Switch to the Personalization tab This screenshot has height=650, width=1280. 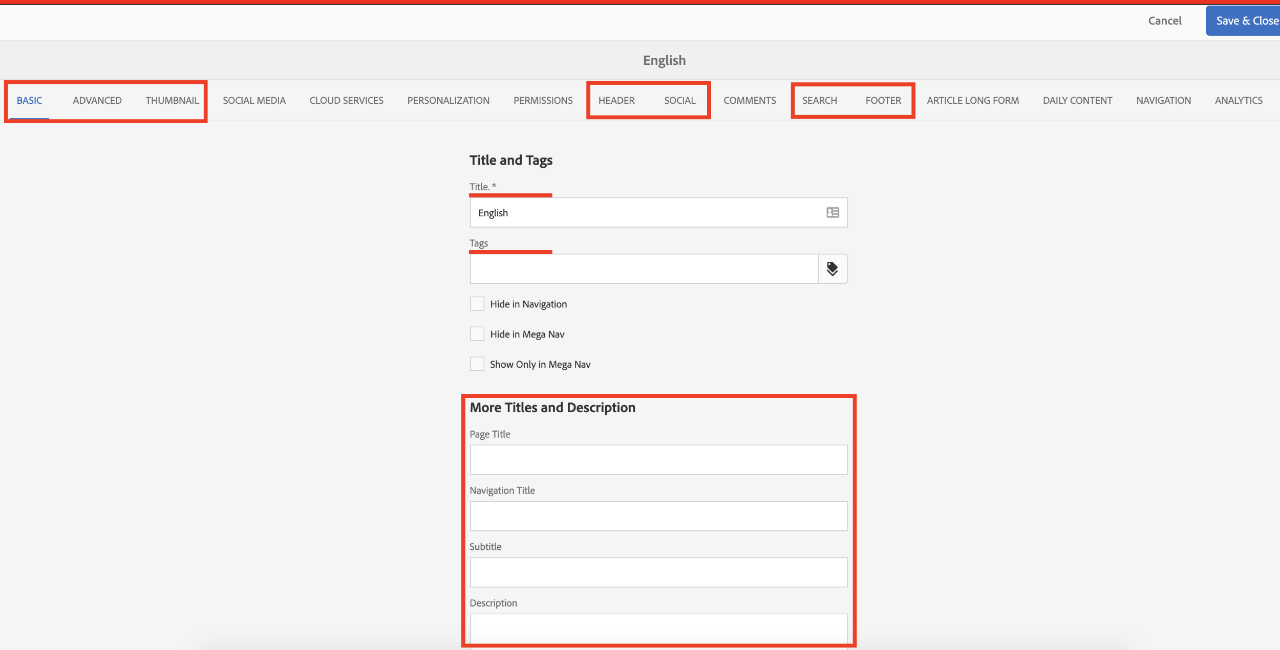tap(448, 101)
